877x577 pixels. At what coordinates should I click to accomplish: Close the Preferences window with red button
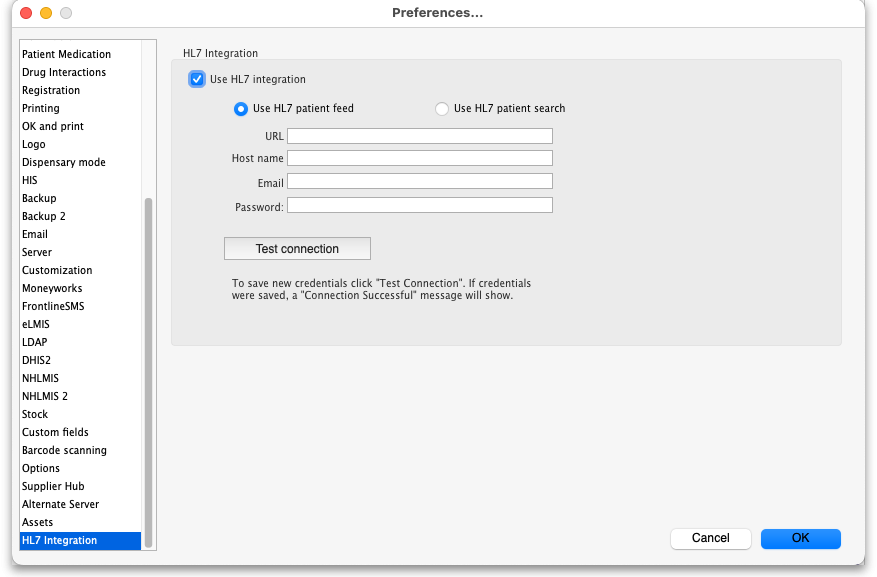point(26,13)
